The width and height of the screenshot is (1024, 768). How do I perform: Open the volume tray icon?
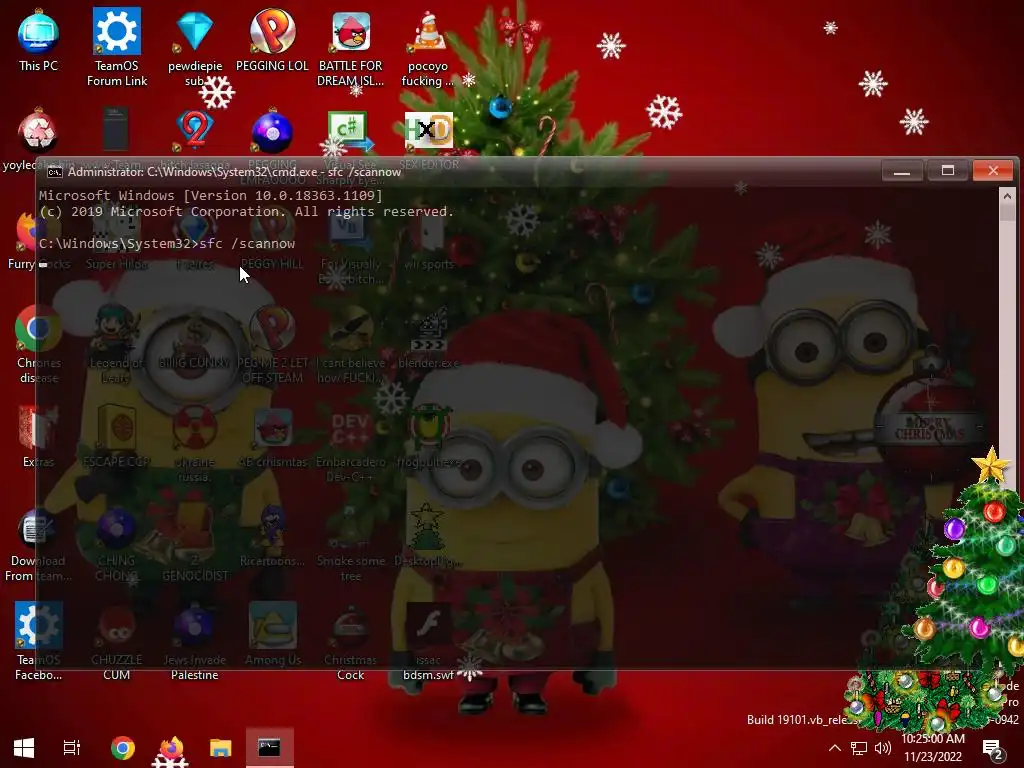(x=883, y=748)
